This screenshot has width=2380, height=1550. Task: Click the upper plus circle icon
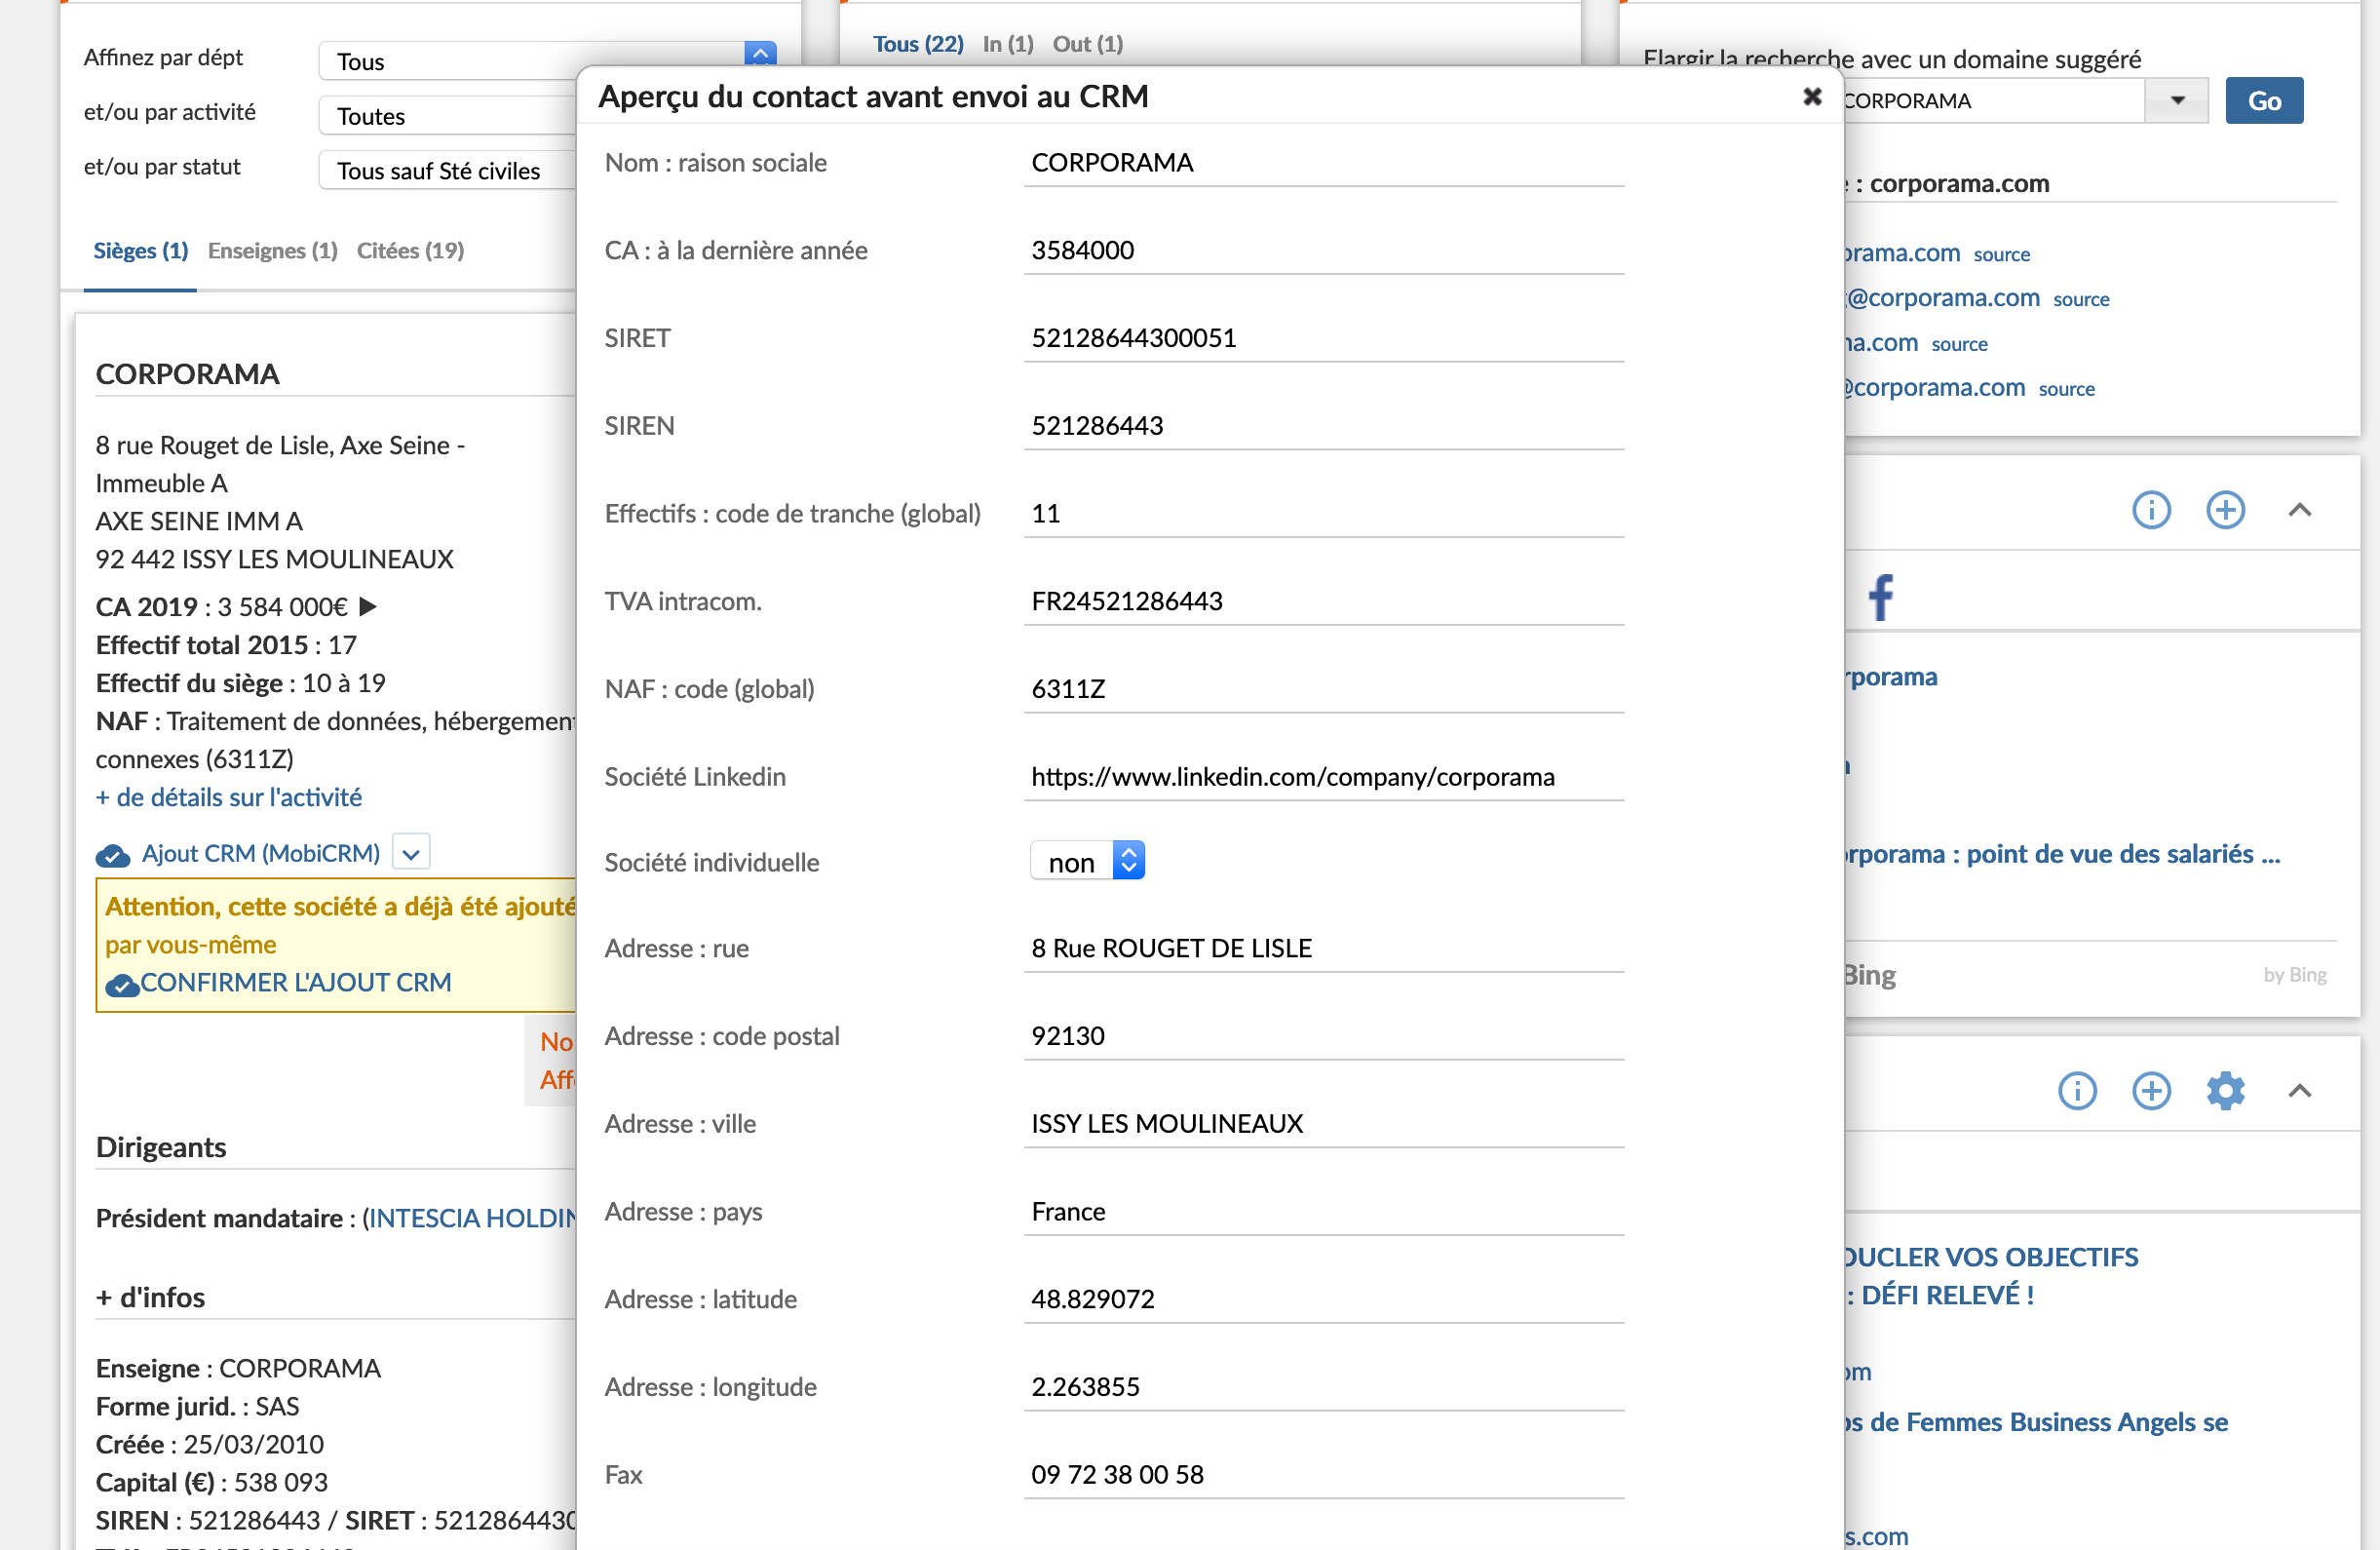2225,510
